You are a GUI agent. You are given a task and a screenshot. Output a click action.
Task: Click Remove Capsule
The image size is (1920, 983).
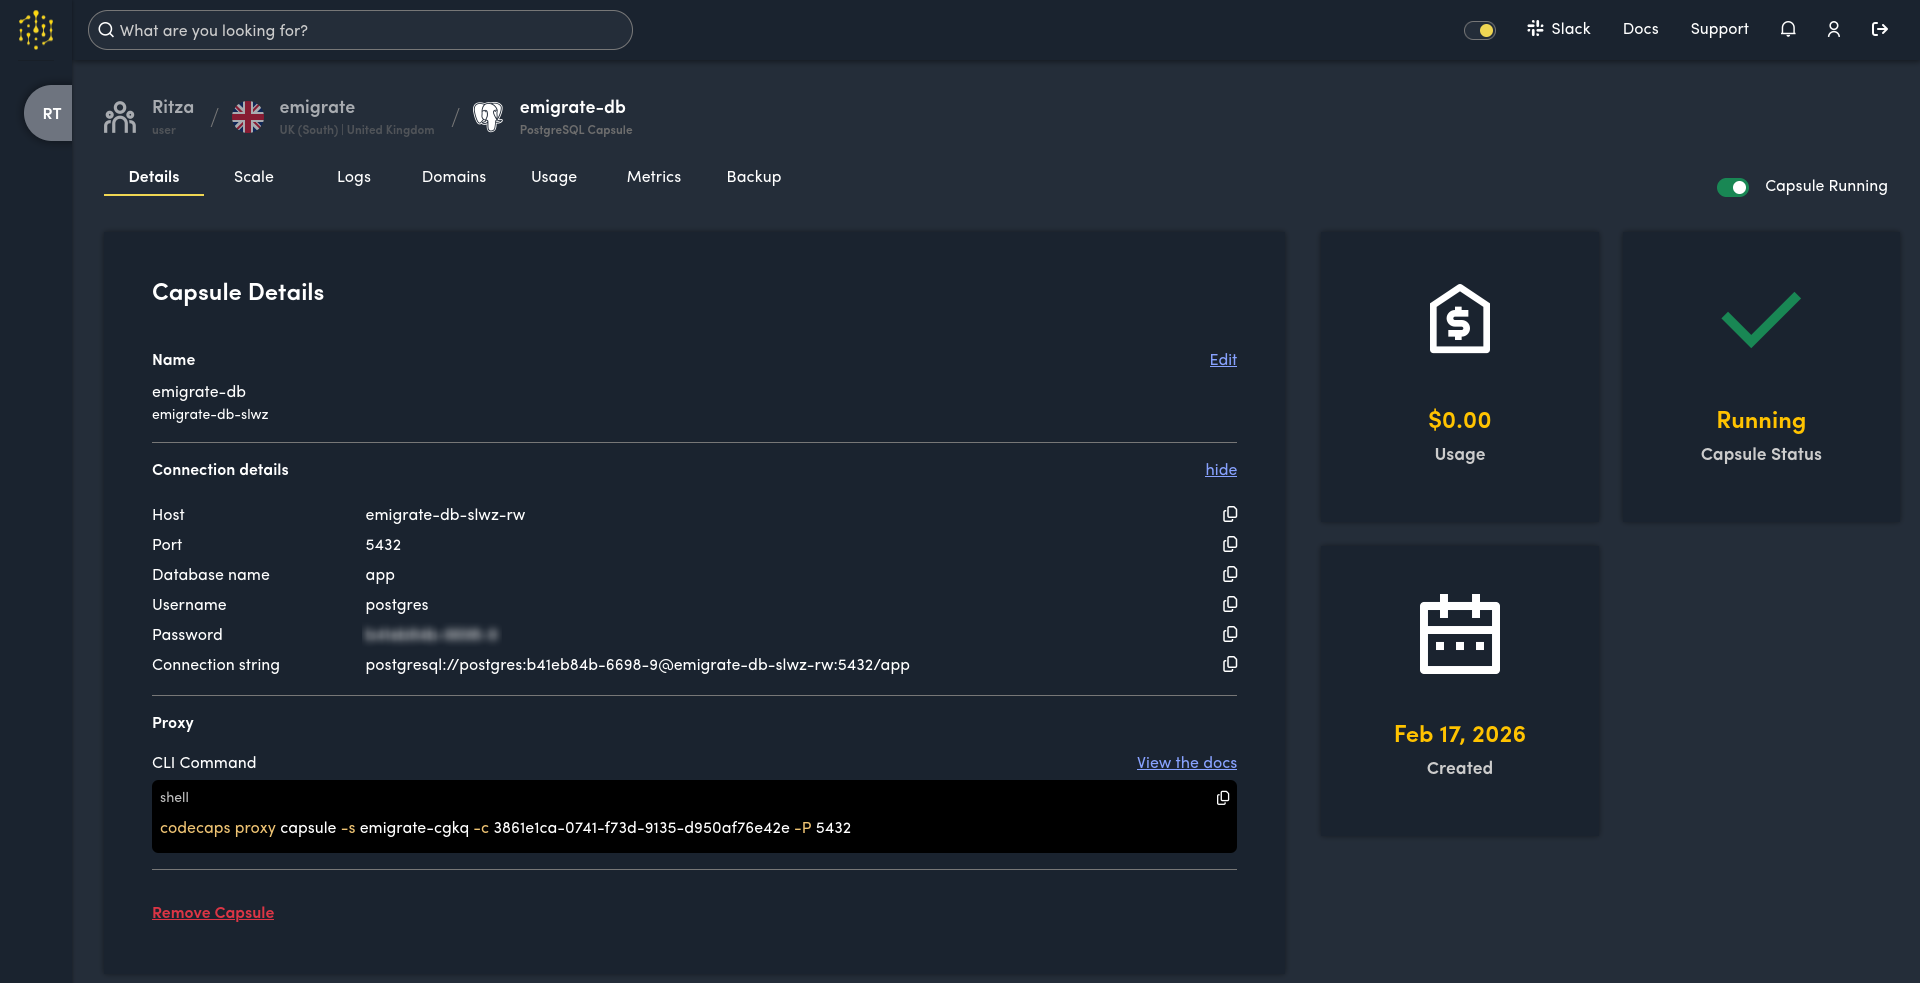point(212,912)
